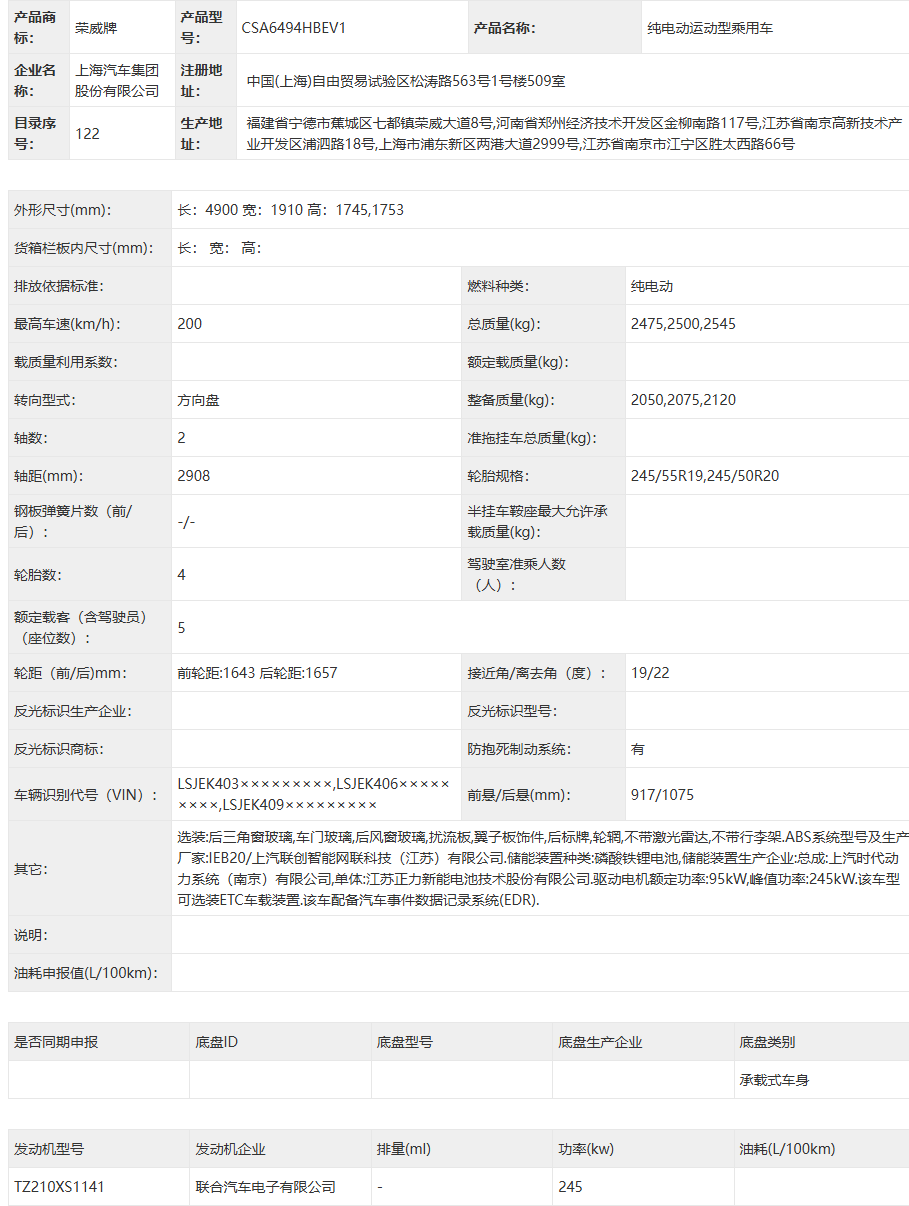Viewport: 909px width, 1206px height.
Task: Click the tire count value 4
Action: coord(181,575)
